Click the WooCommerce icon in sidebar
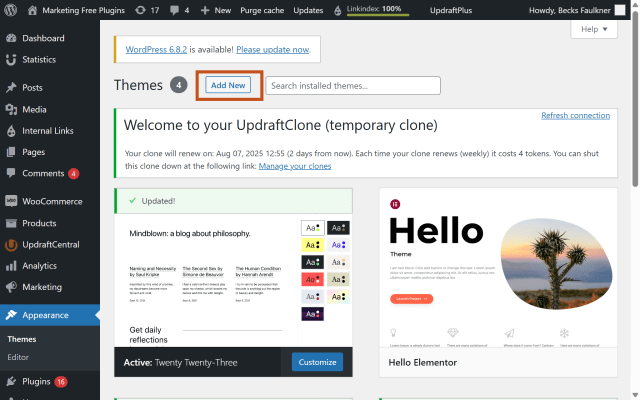Viewport: 640px width, 400px height. [11, 201]
